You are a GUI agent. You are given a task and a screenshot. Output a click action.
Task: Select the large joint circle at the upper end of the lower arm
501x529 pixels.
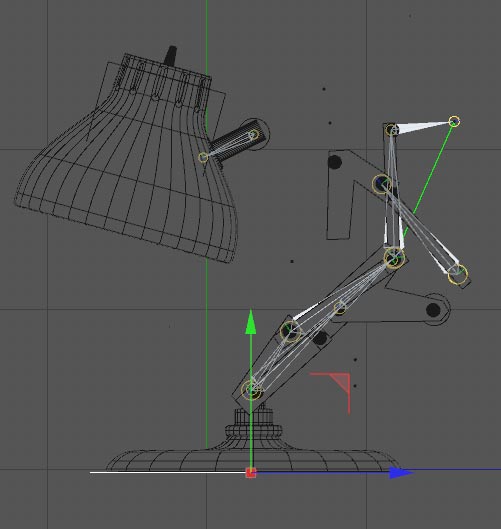click(x=290, y=331)
